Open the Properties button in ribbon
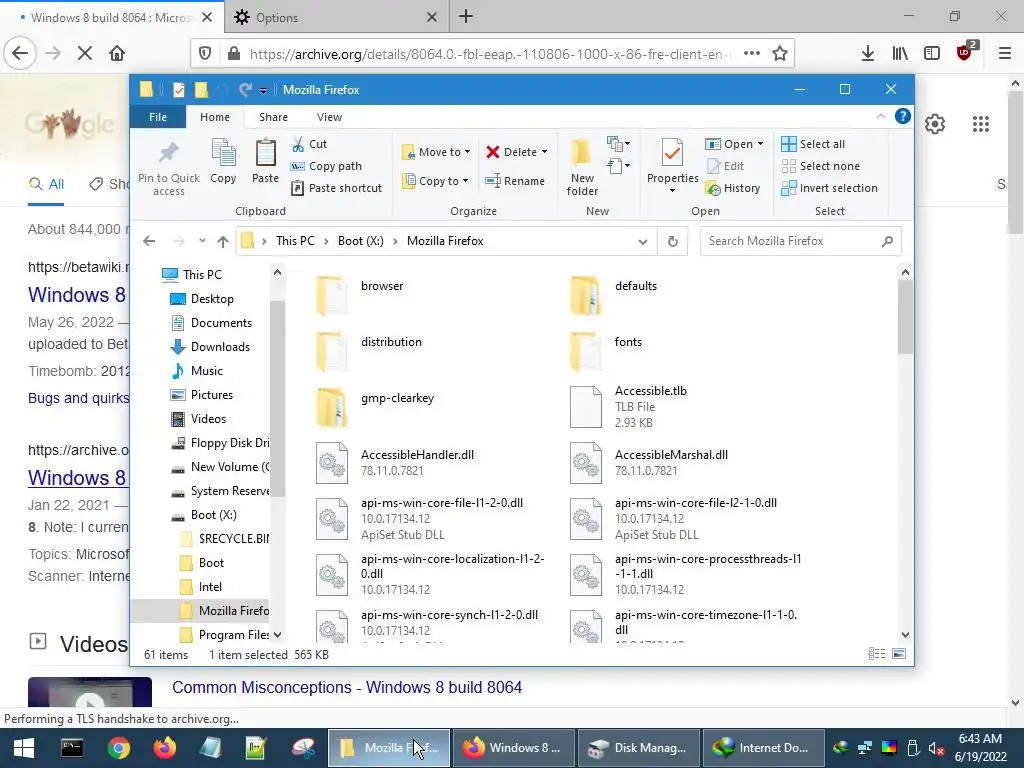This screenshot has height=768, width=1024. coord(672,167)
